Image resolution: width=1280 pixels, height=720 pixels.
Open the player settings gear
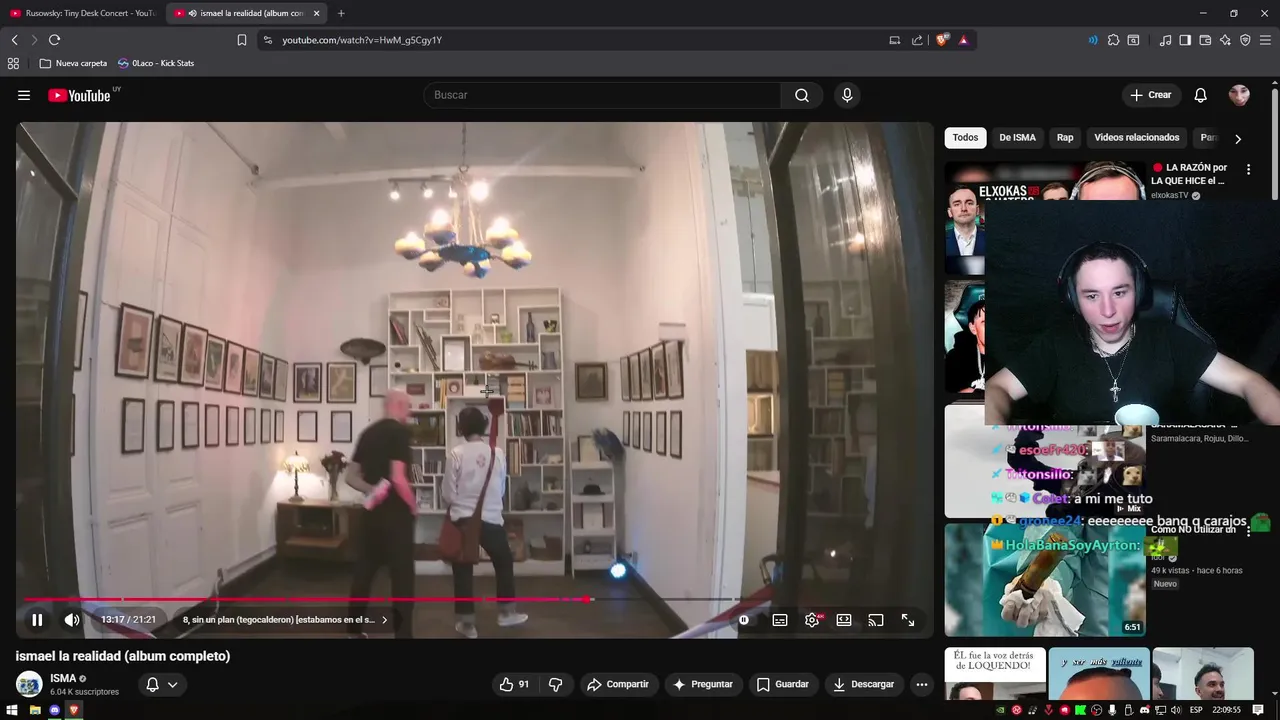(812, 620)
